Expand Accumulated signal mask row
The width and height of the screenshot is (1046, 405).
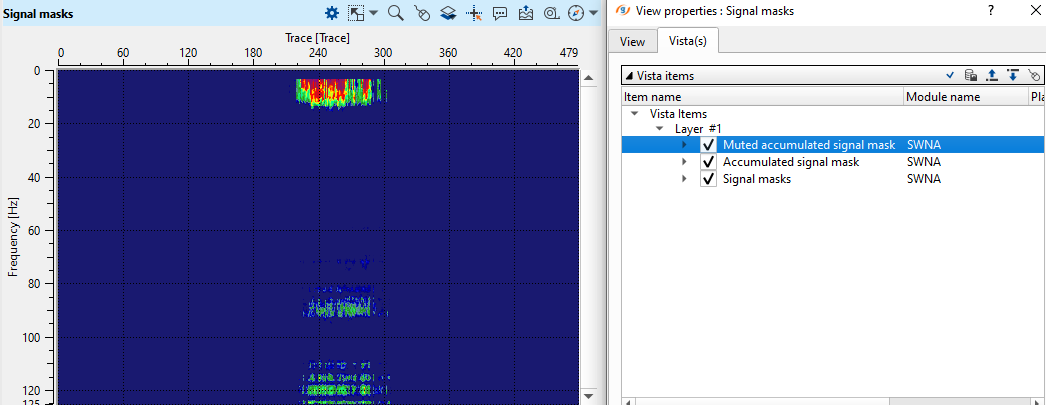click(684, 161)
